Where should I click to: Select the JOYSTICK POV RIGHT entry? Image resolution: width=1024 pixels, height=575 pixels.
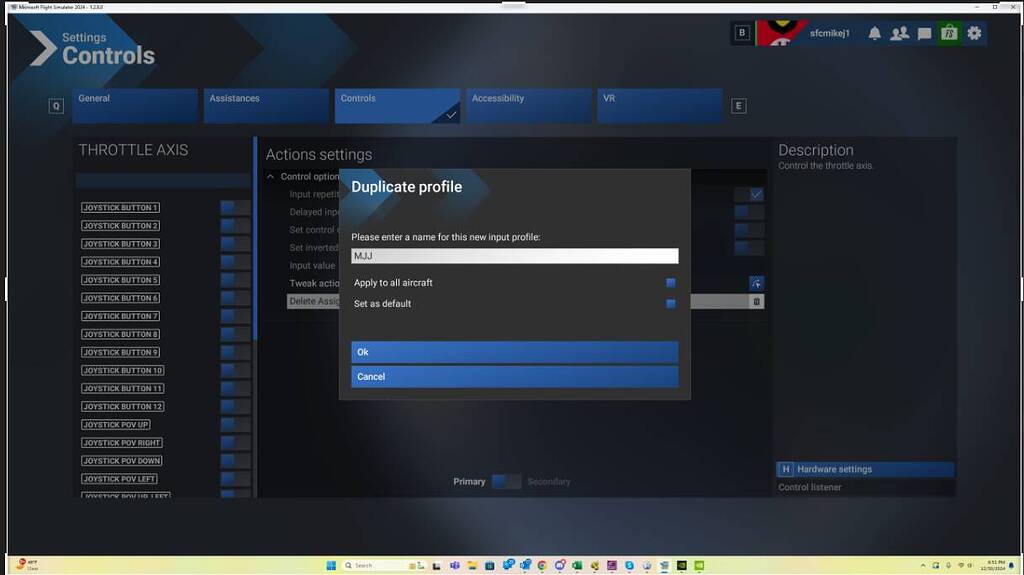click(121, 443)
